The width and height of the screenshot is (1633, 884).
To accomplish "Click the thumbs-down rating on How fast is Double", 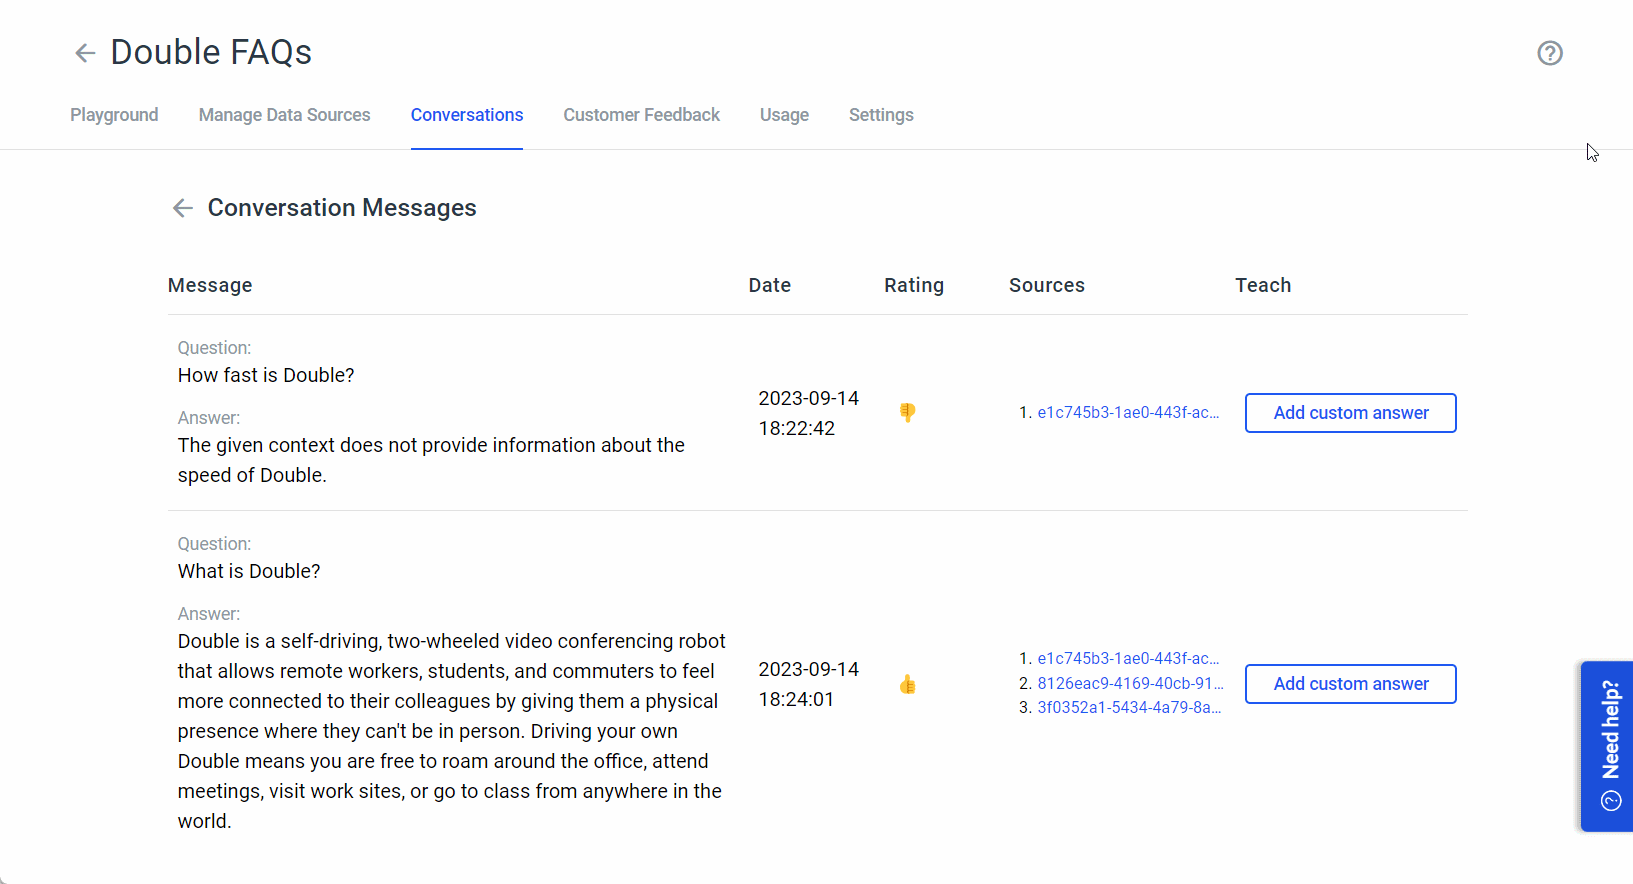I will (907, 413).
